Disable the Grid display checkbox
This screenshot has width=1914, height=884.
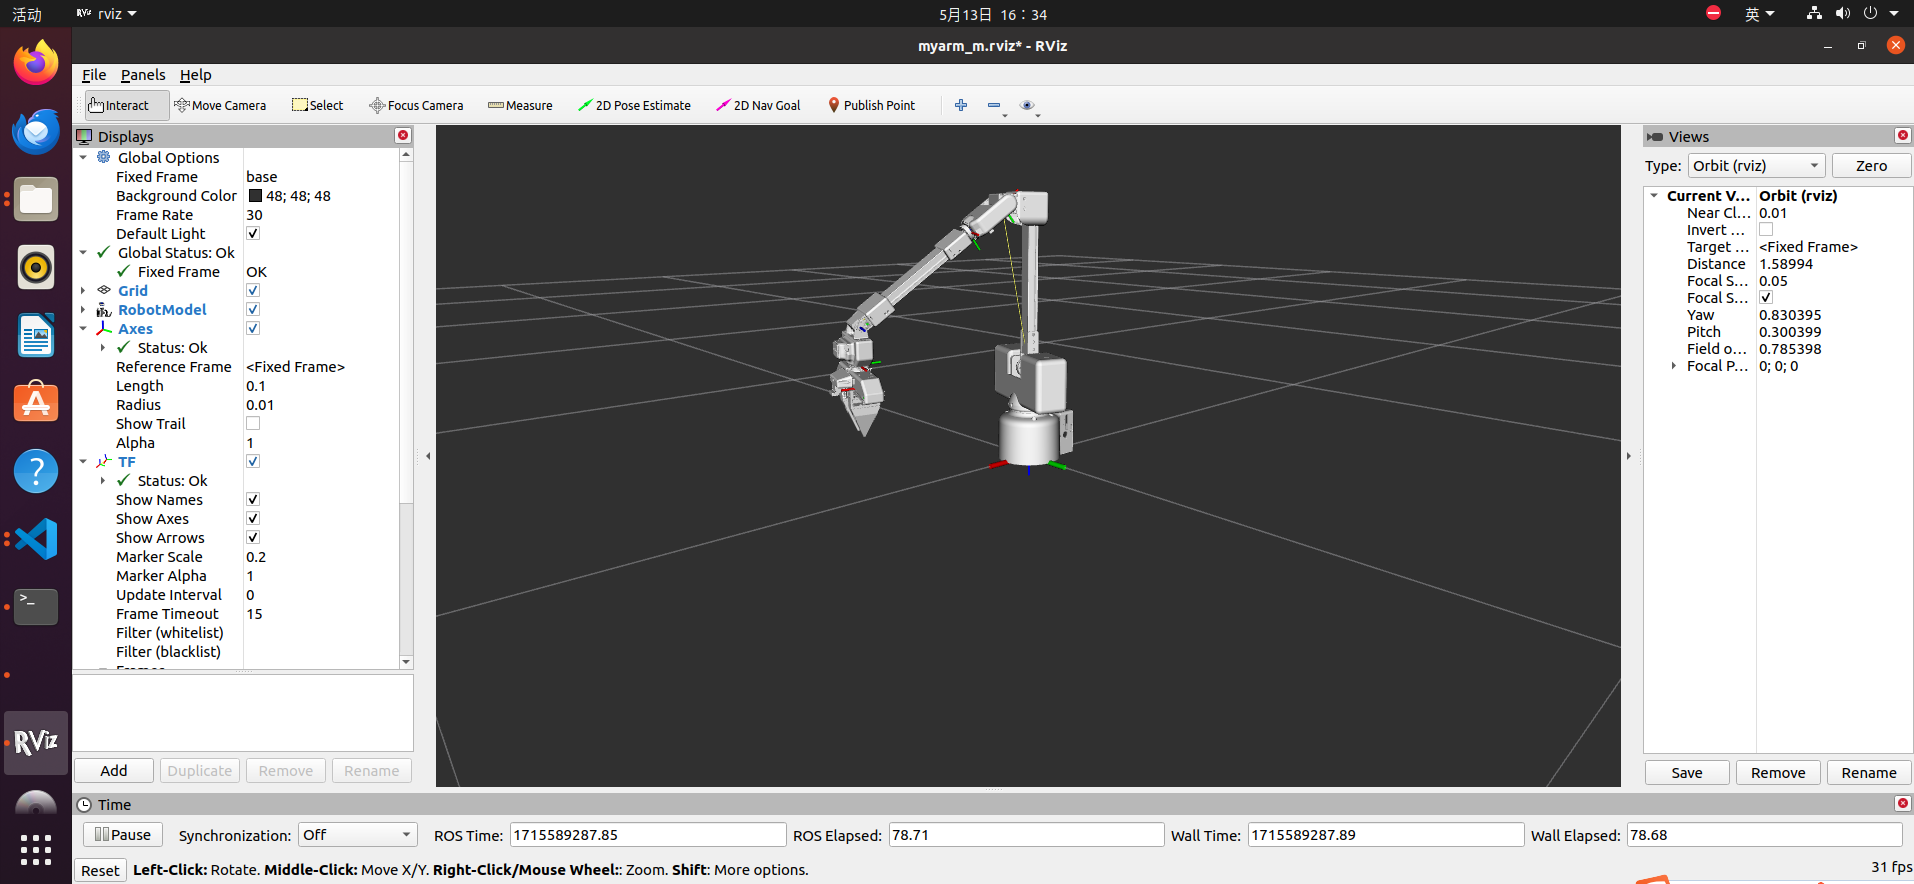(253, 291)
